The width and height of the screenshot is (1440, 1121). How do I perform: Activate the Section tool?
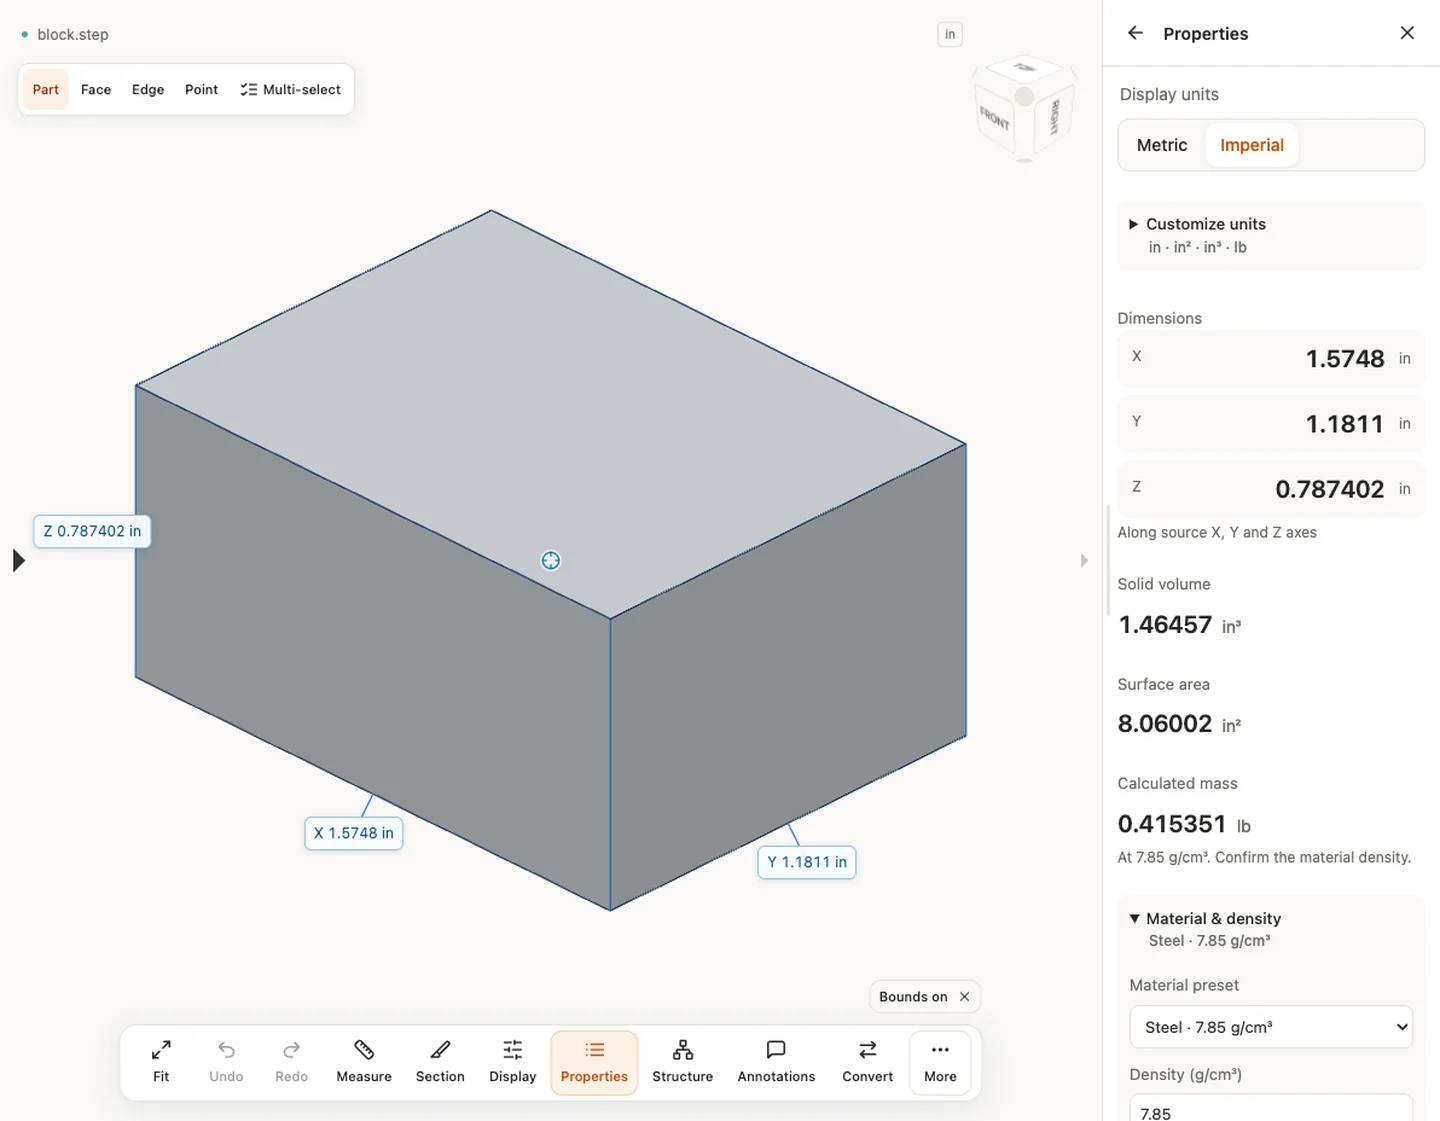(440, 1062)
